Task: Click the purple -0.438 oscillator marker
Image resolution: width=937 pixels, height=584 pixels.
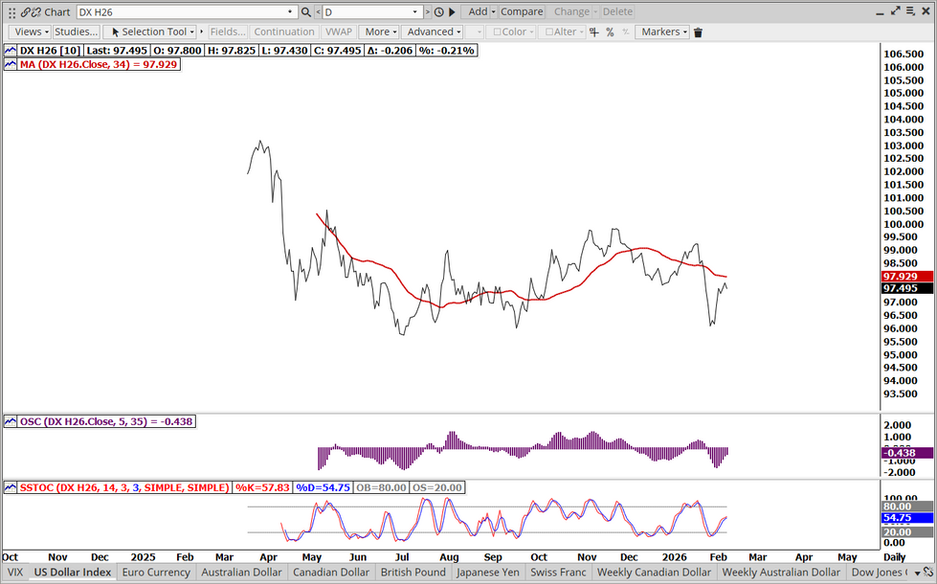Action: 907,453
